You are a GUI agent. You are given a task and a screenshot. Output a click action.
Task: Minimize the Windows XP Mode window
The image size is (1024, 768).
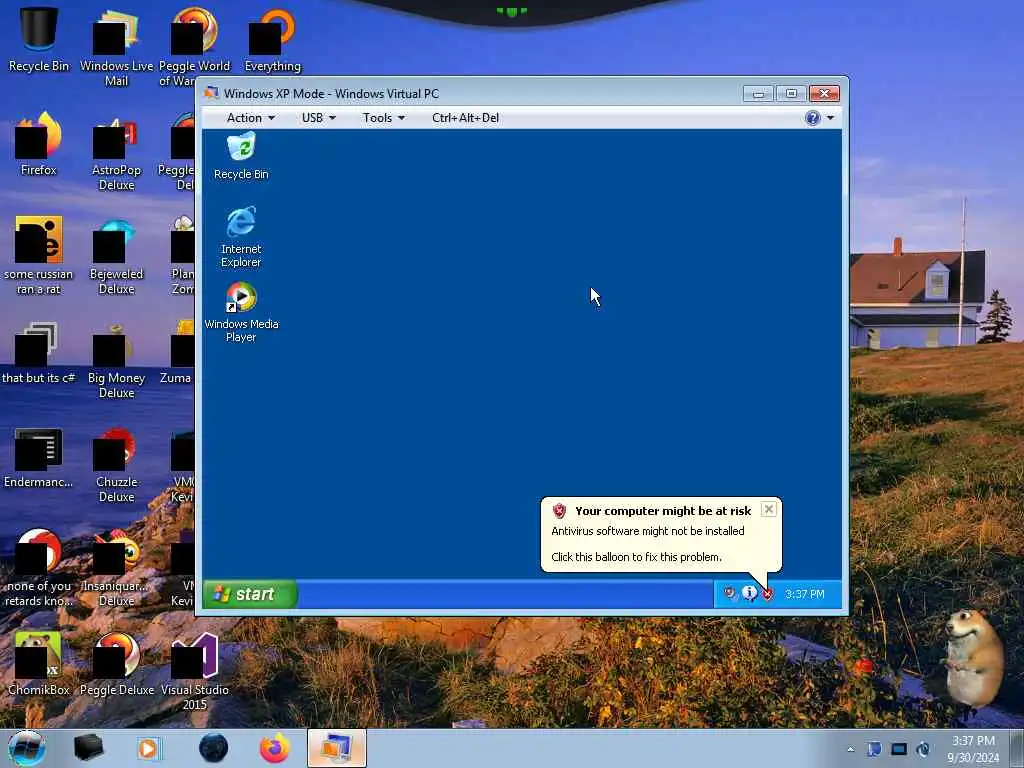(x=758, y=94)
